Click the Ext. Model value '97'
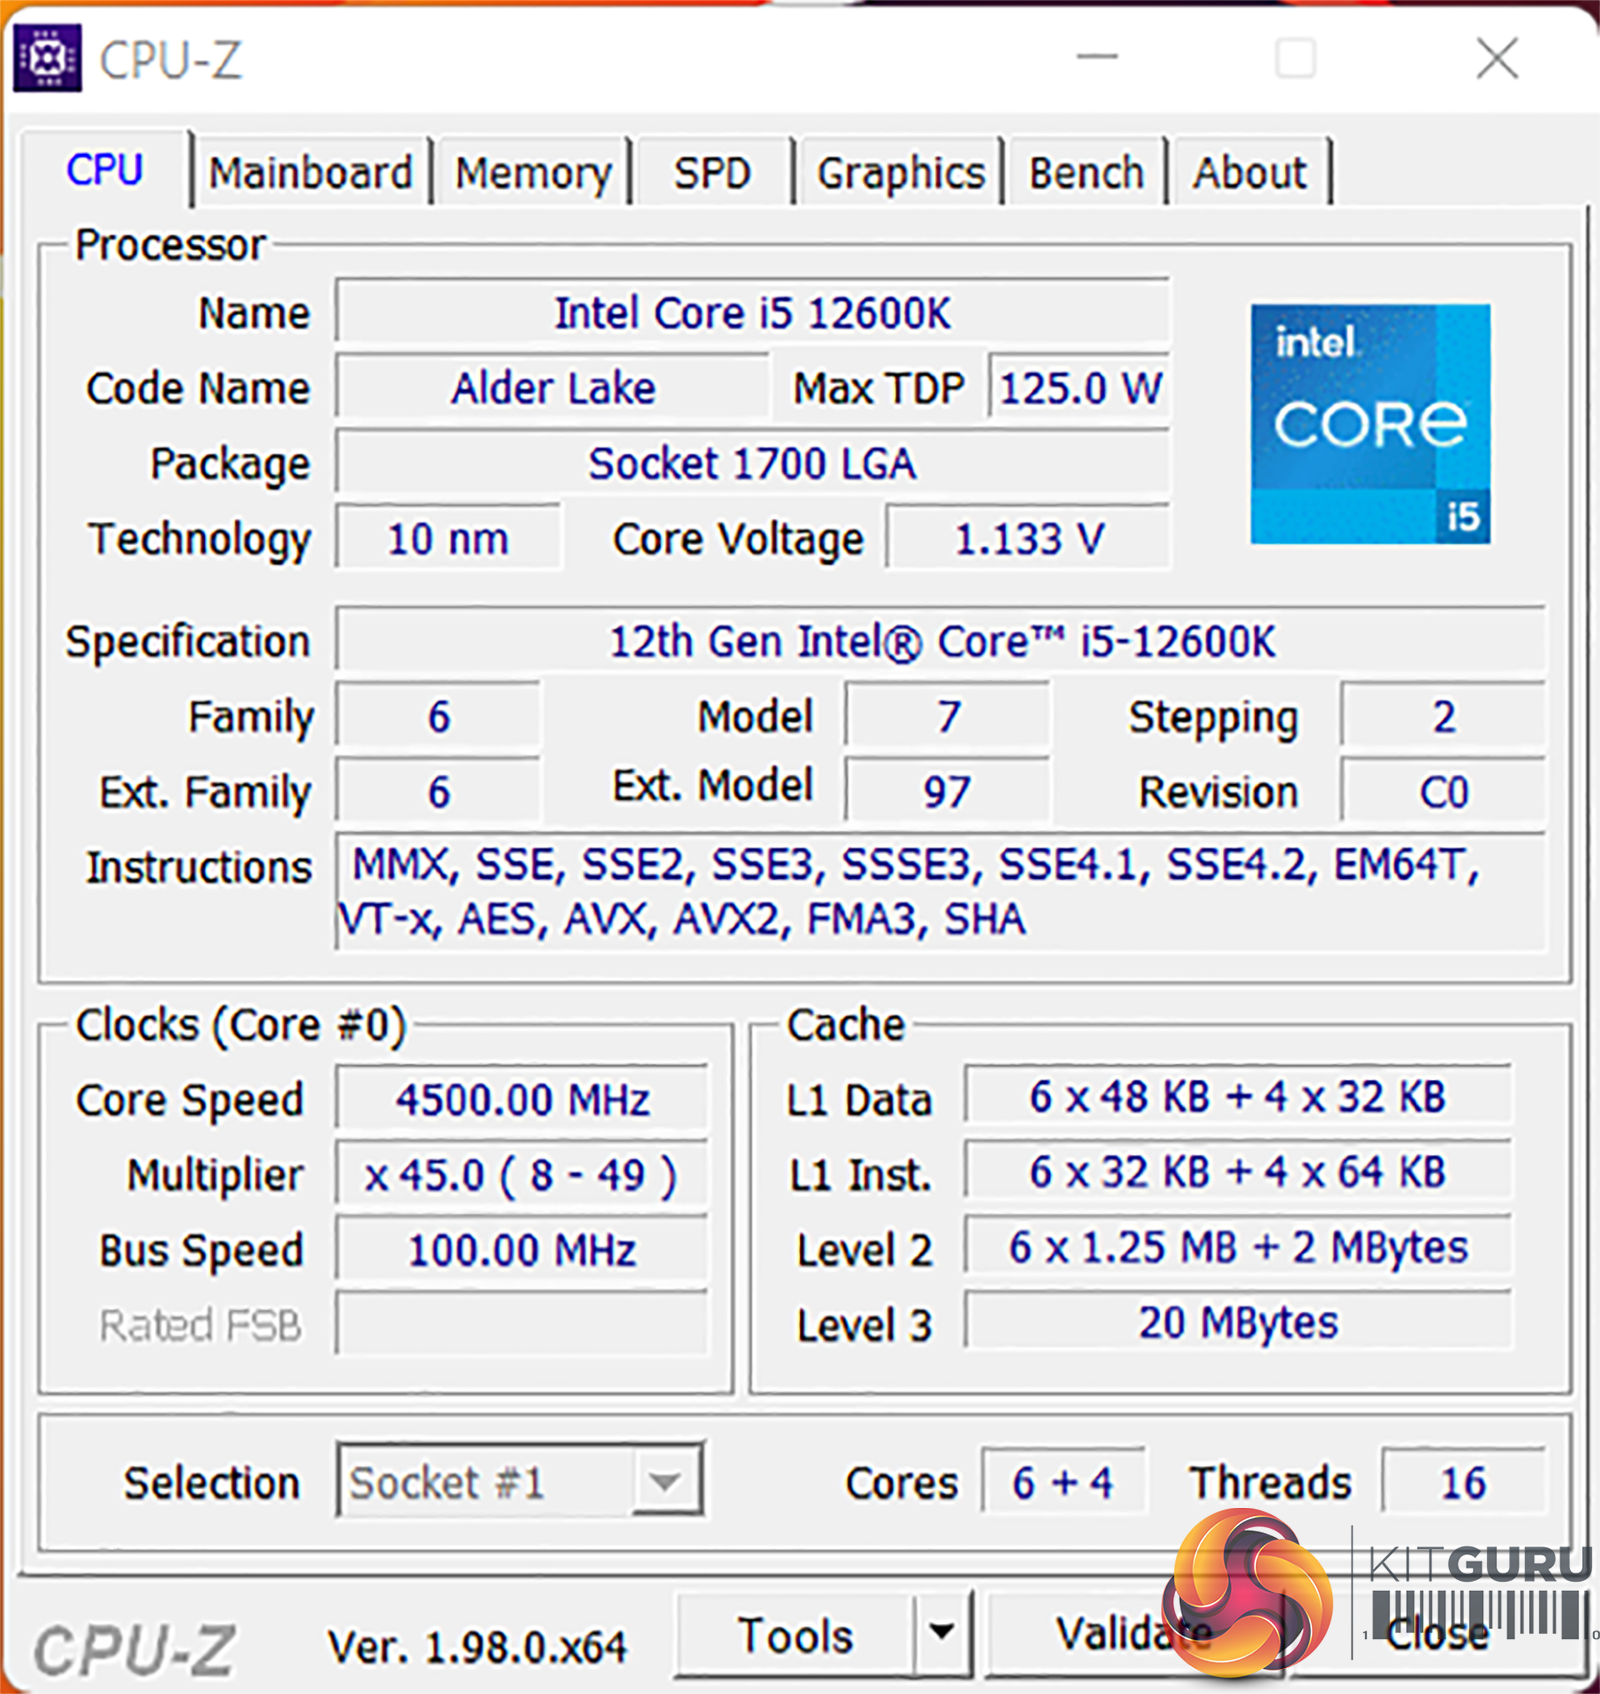The height and width of the screenshot is (1694, 1600). [948, 791]
